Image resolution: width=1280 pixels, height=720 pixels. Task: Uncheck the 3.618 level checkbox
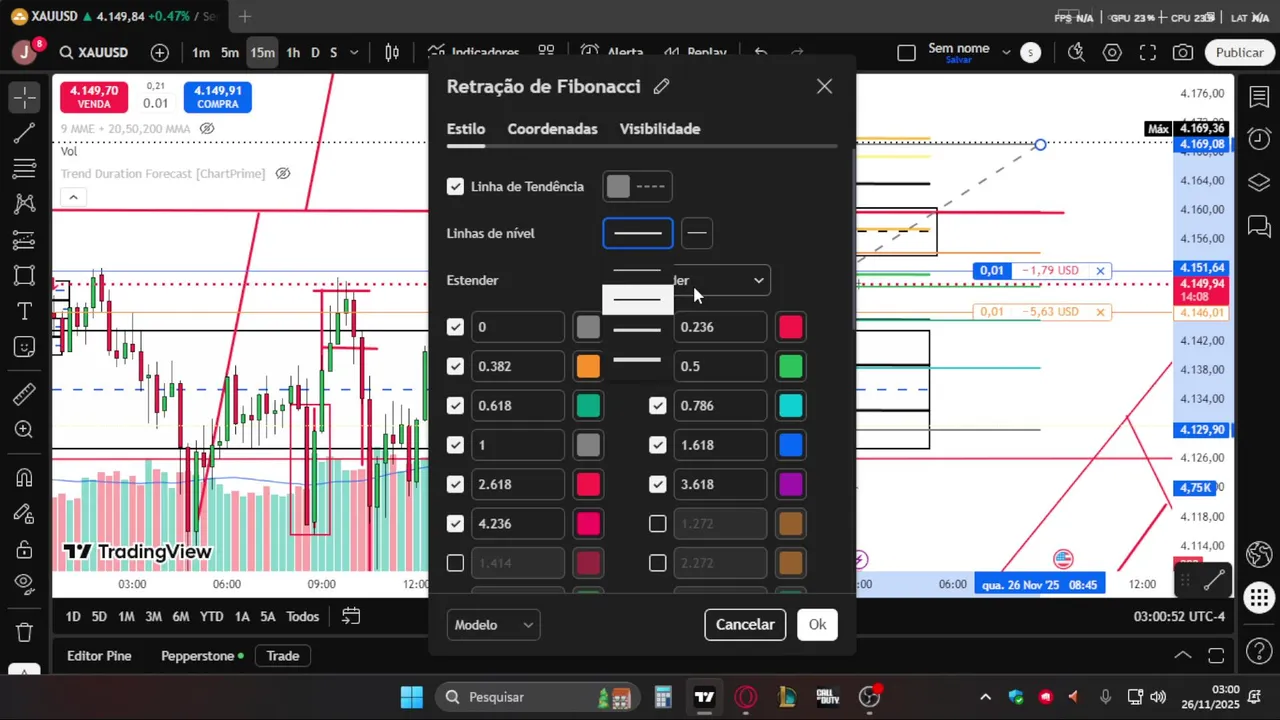(657, 484)
